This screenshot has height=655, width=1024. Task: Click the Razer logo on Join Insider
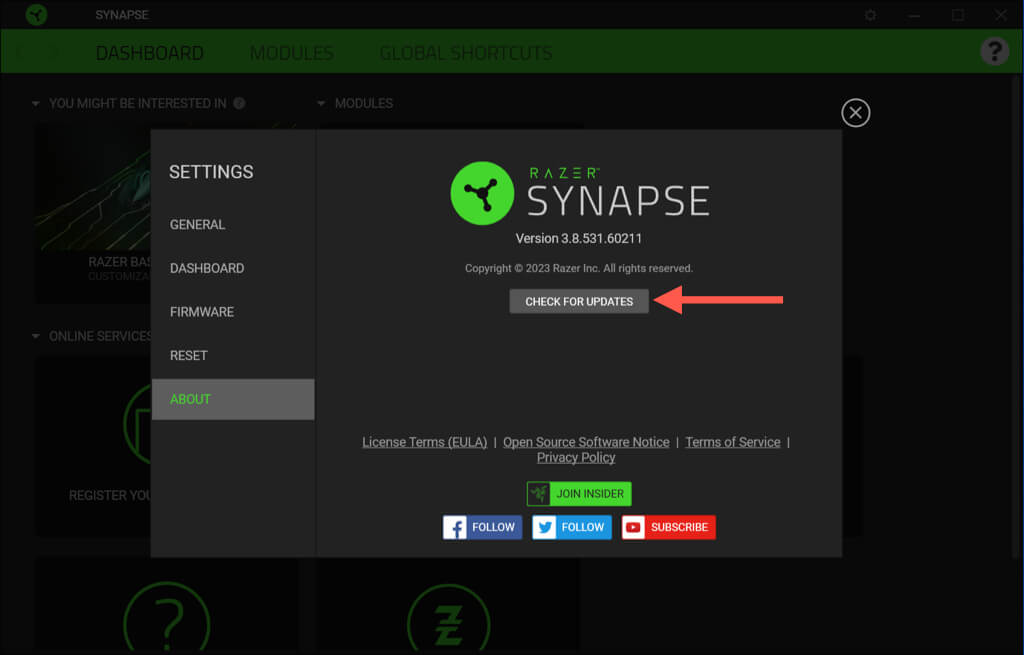(539, 494)
